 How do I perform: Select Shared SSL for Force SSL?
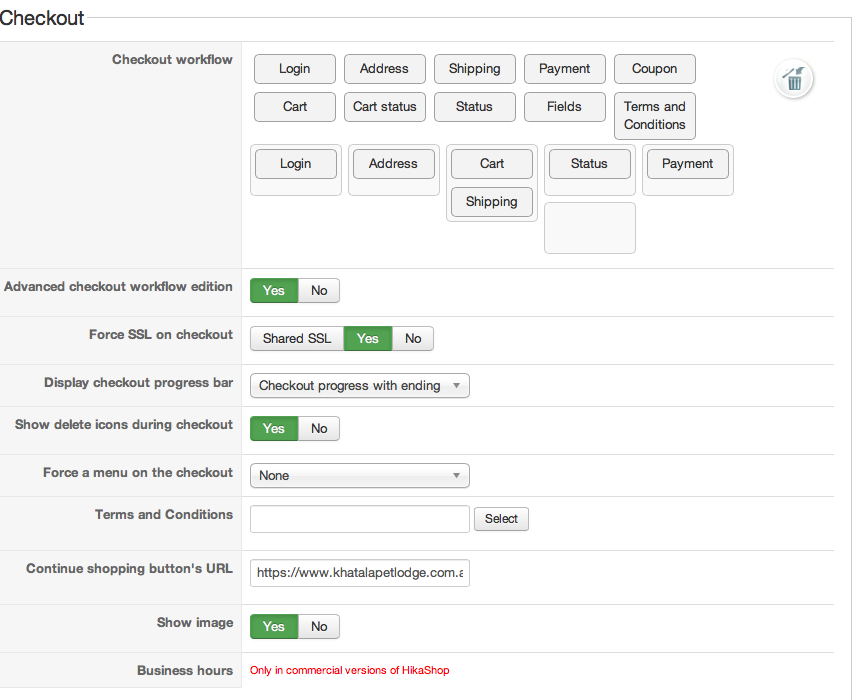click(x=297, y=339)
